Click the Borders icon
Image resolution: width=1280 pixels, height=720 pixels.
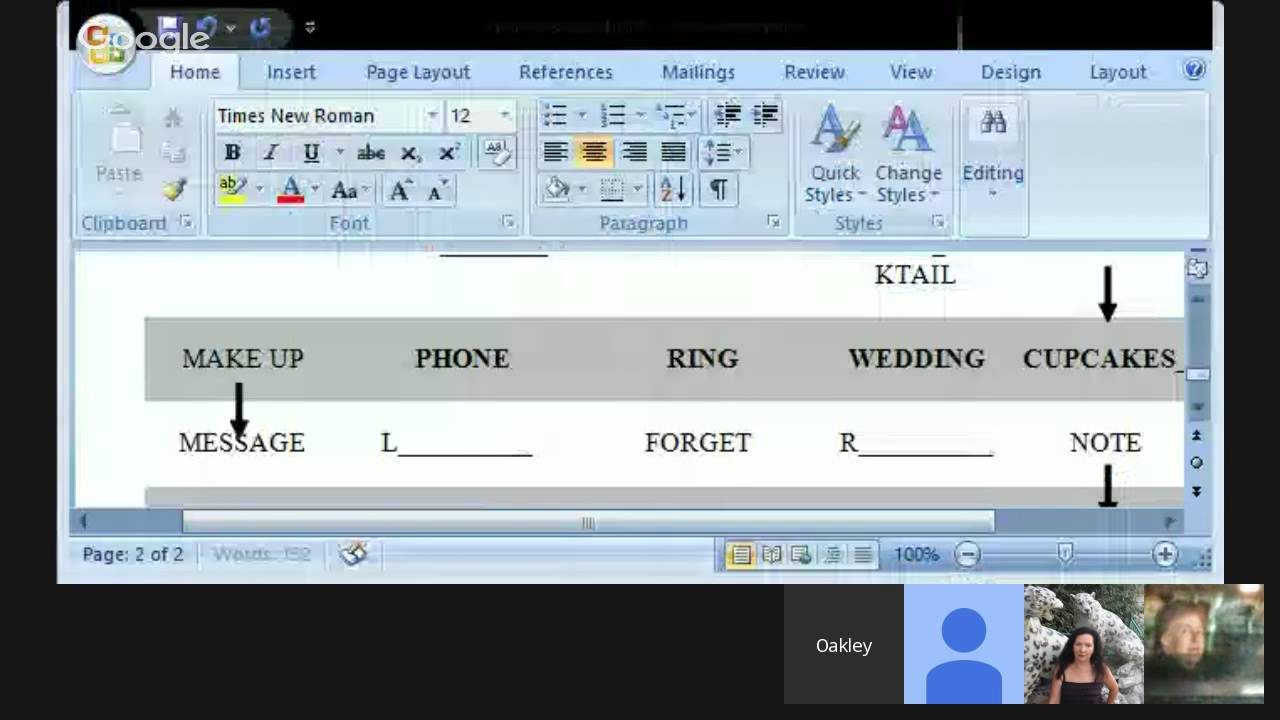(611, 189)
